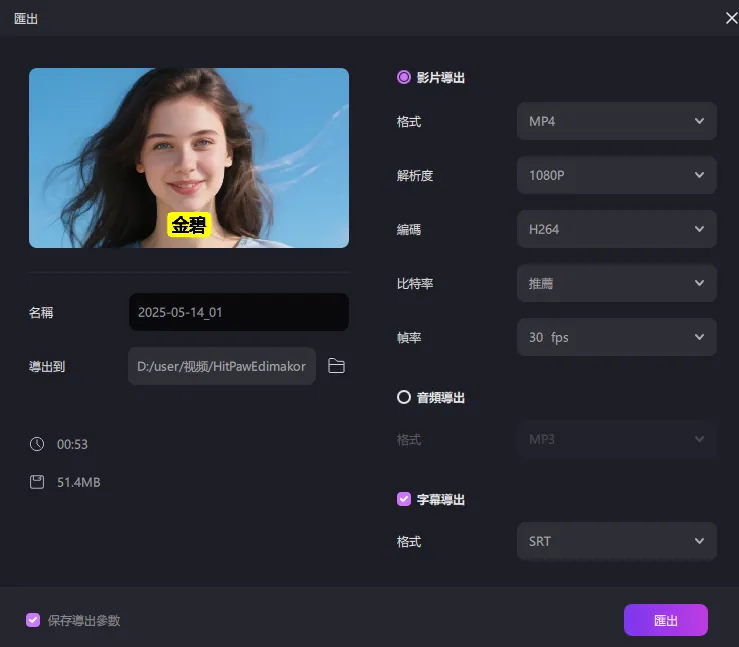Toggle the 字幕導出 checkbox
This screenshot has height=647, width=739.
pyautogui.click(x=403, y=499)
